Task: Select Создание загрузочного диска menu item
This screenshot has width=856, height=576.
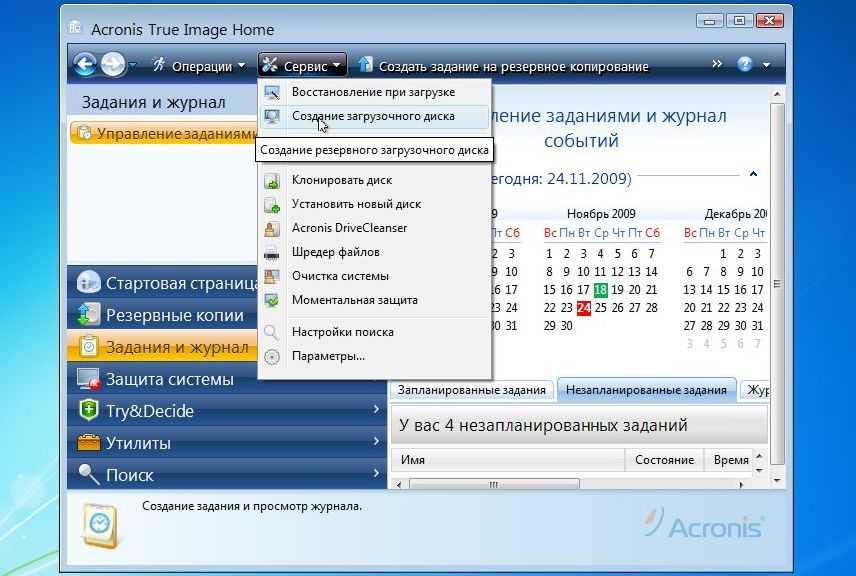Action: point(372,116)
